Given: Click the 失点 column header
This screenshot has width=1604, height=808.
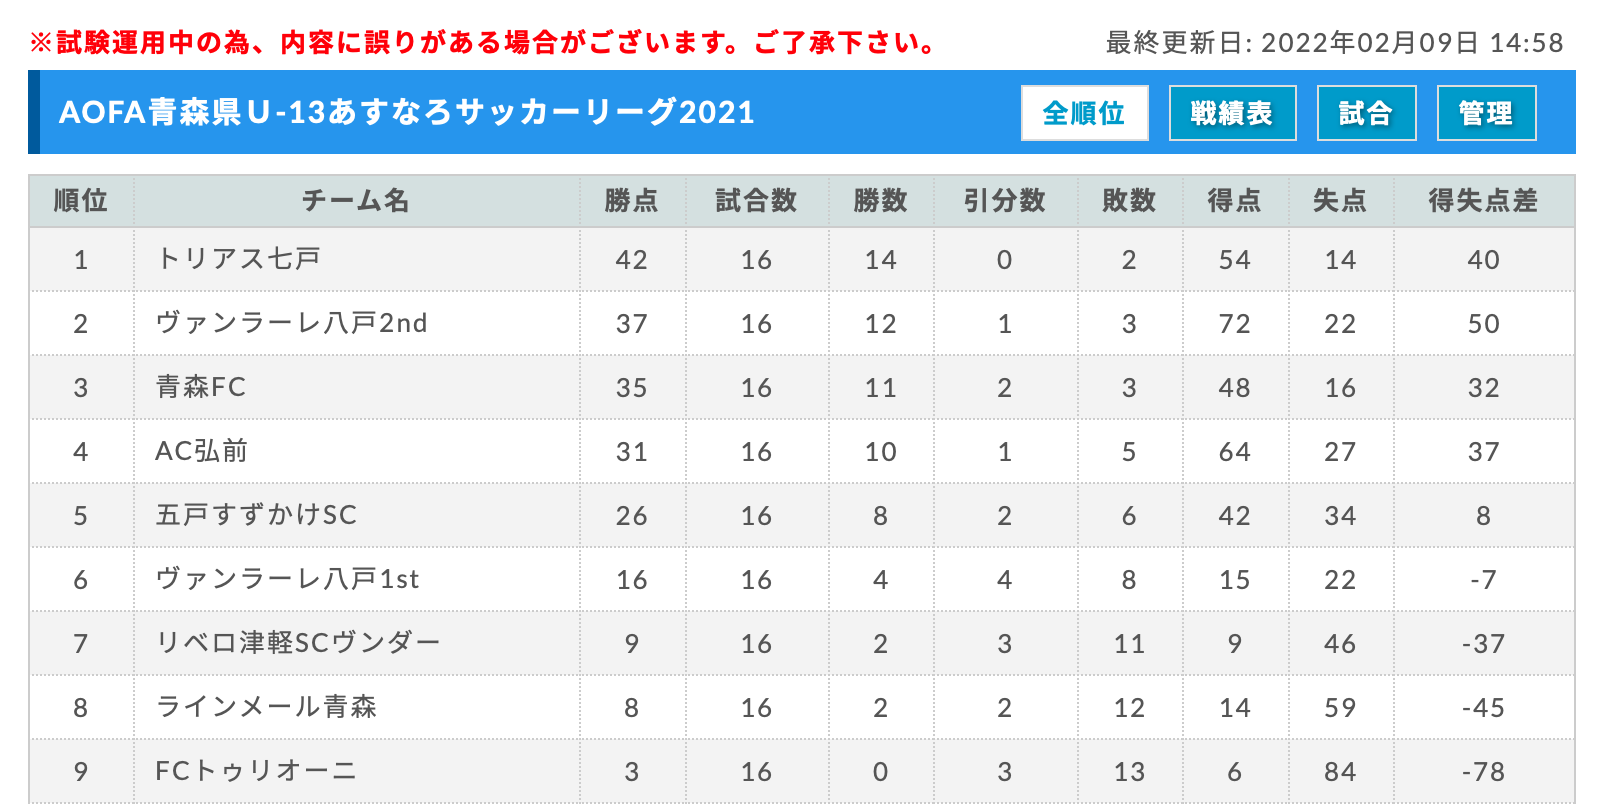Looking at the screenshot, I should (1340, 201).
